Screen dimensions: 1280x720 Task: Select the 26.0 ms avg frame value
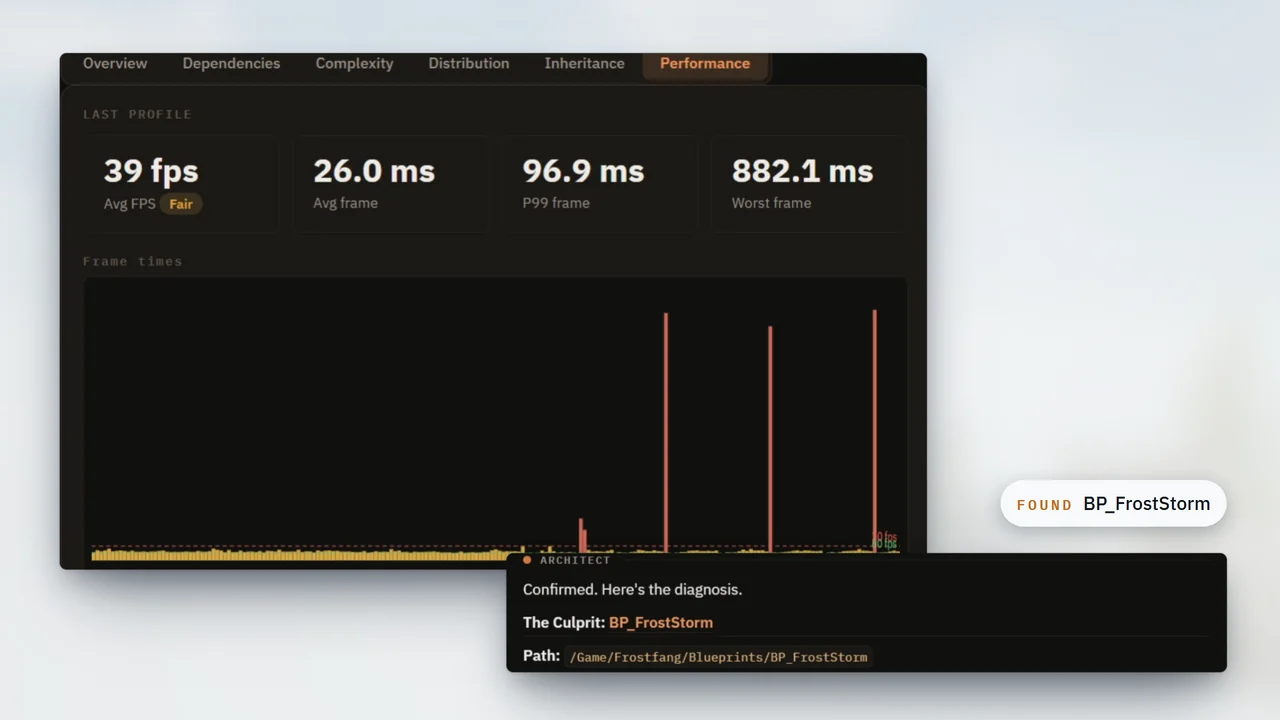(x=374, y=171)
